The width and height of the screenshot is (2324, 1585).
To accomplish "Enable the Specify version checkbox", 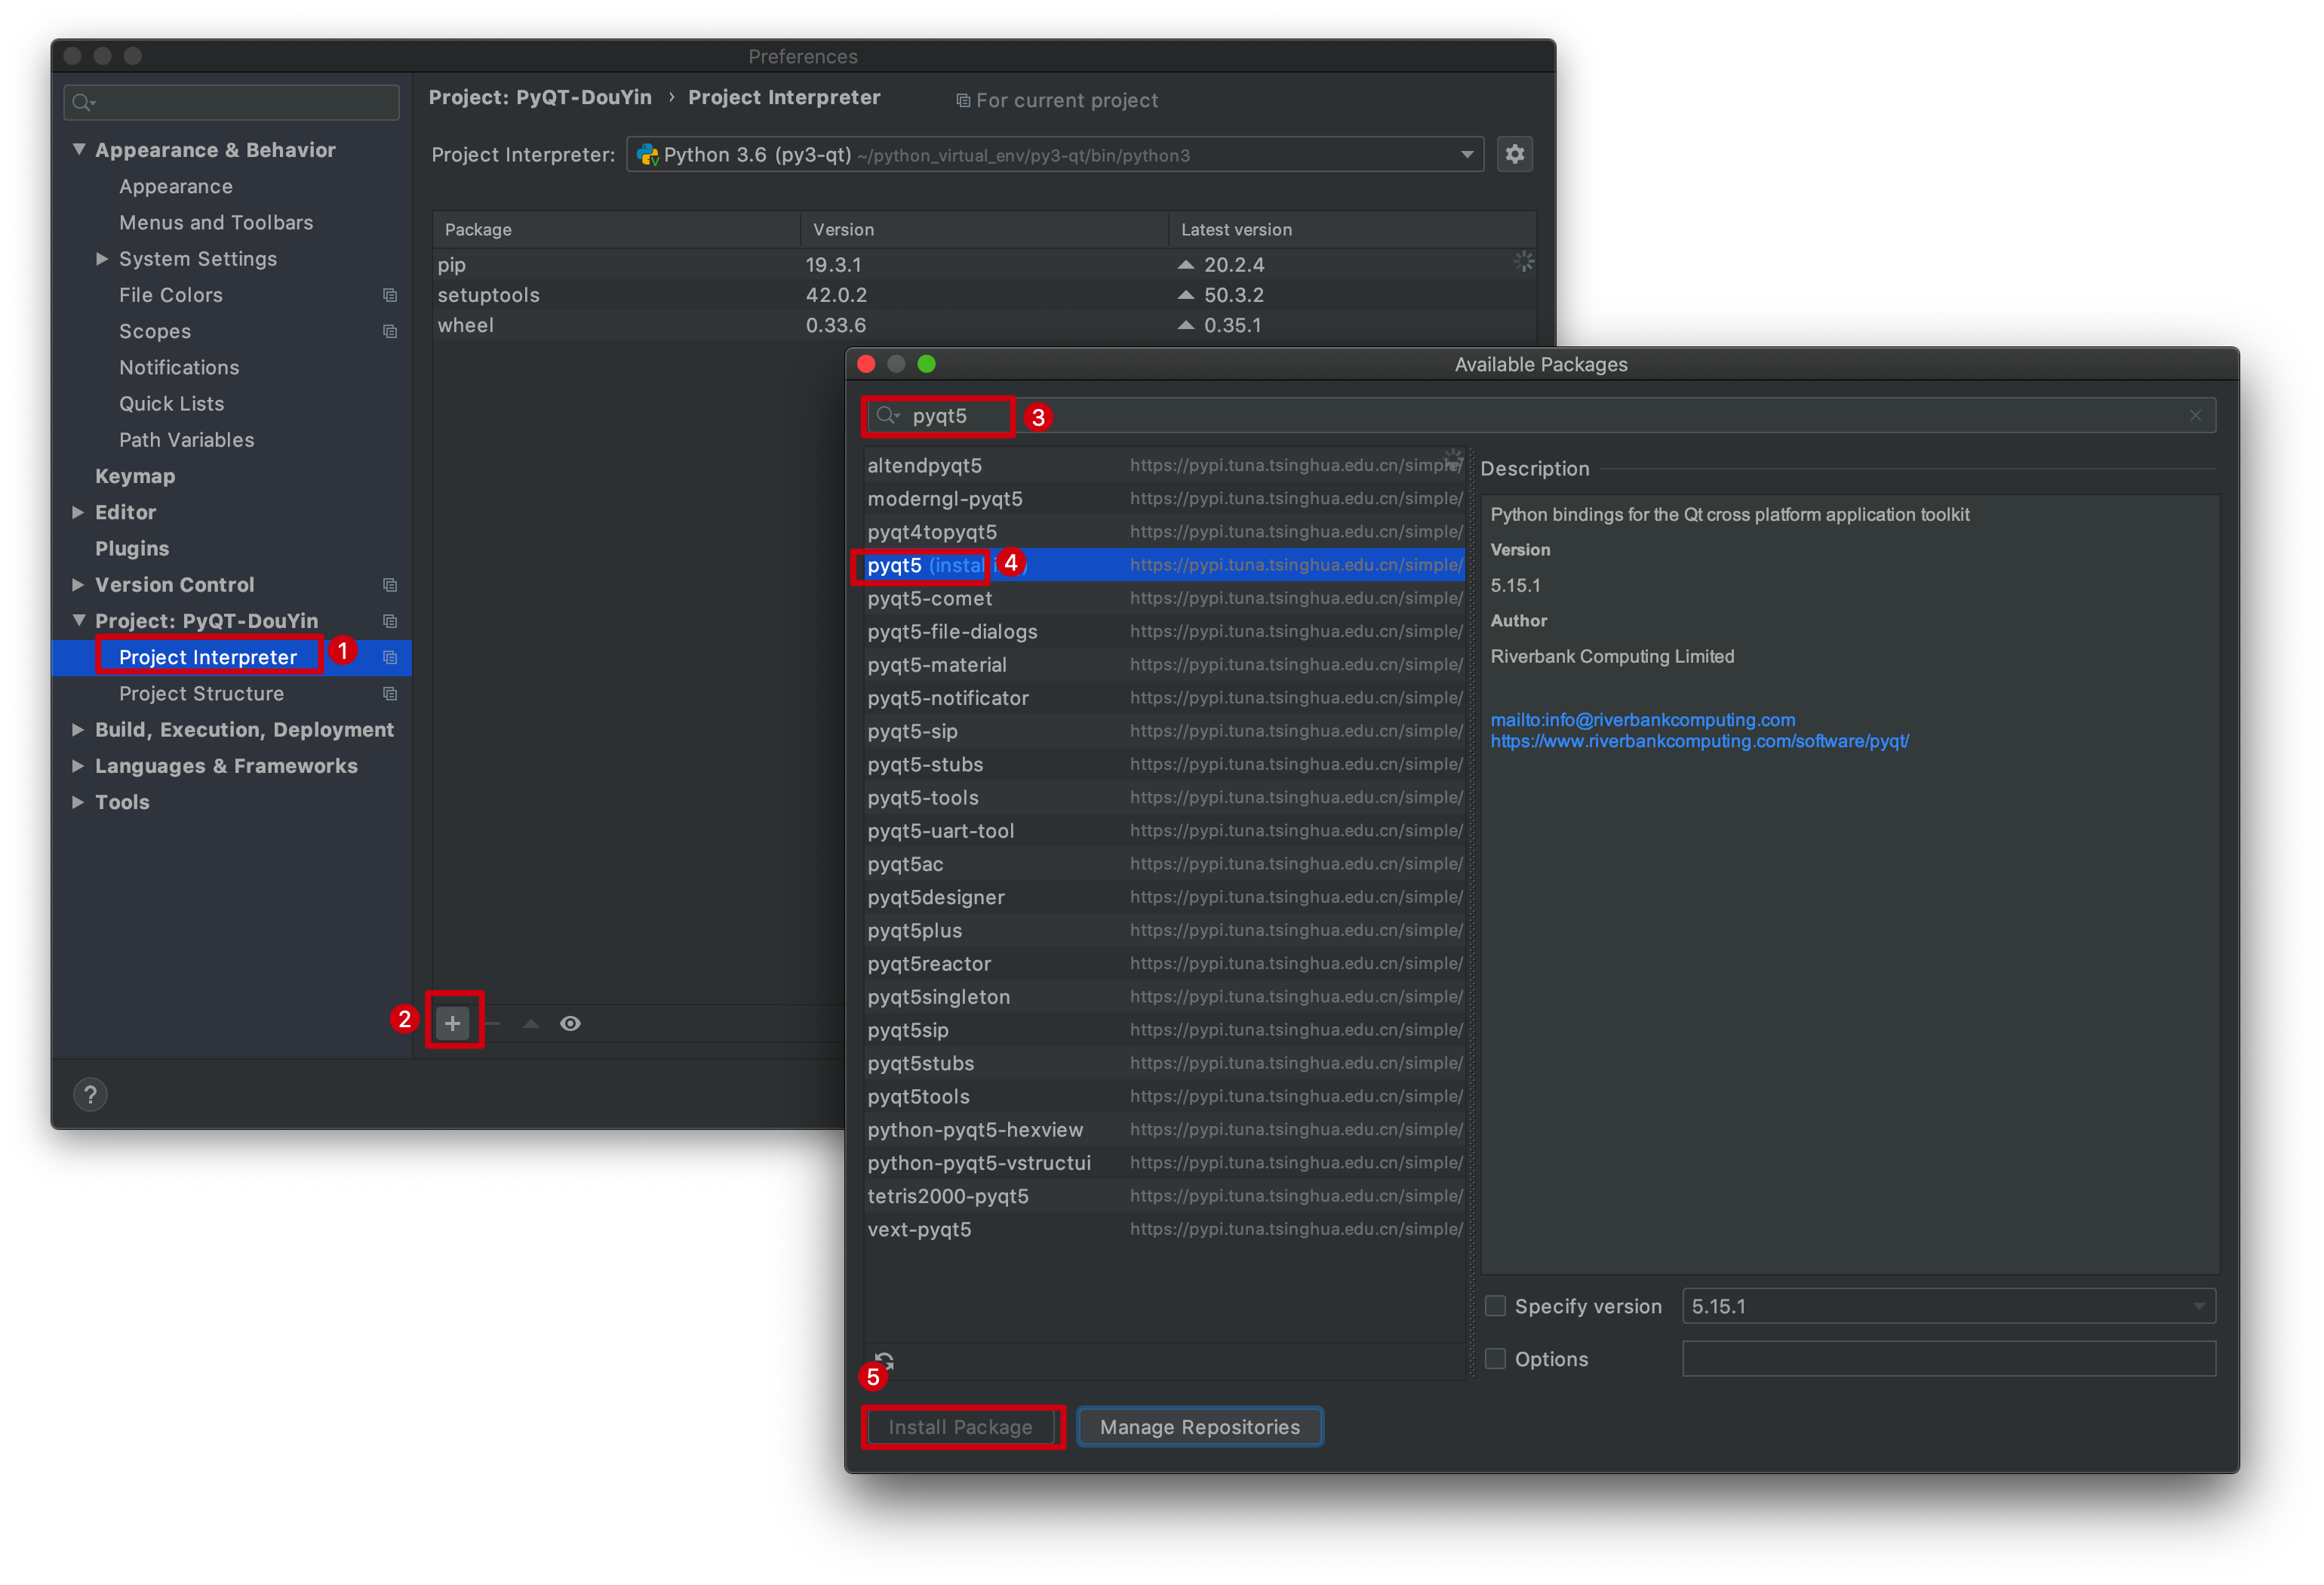I will [x=1496, y=1306].
